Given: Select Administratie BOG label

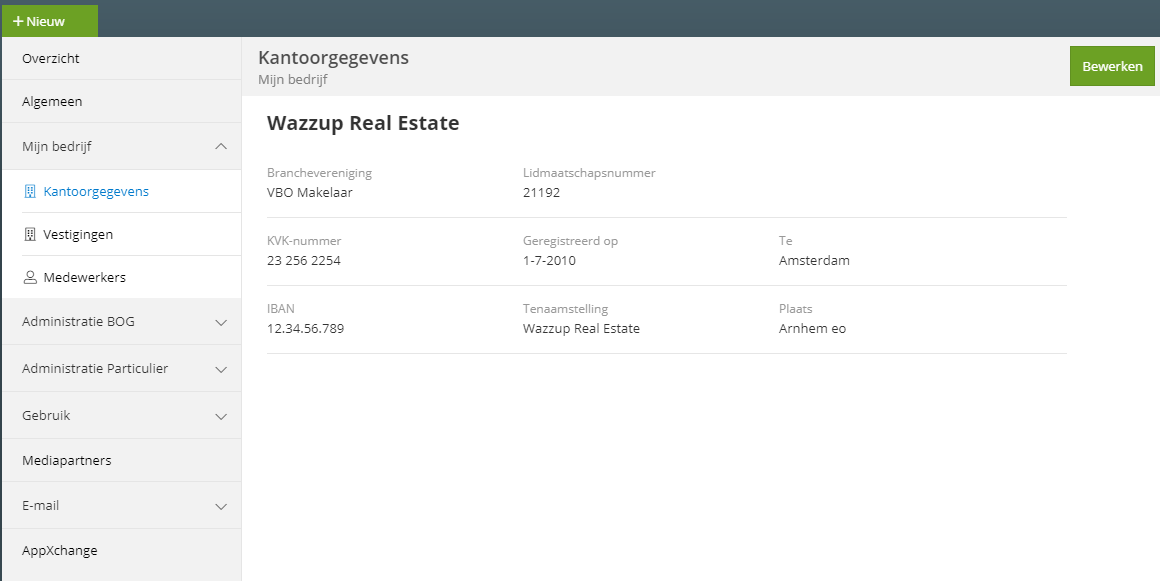Looking at the screenshot, I should 78,322.
